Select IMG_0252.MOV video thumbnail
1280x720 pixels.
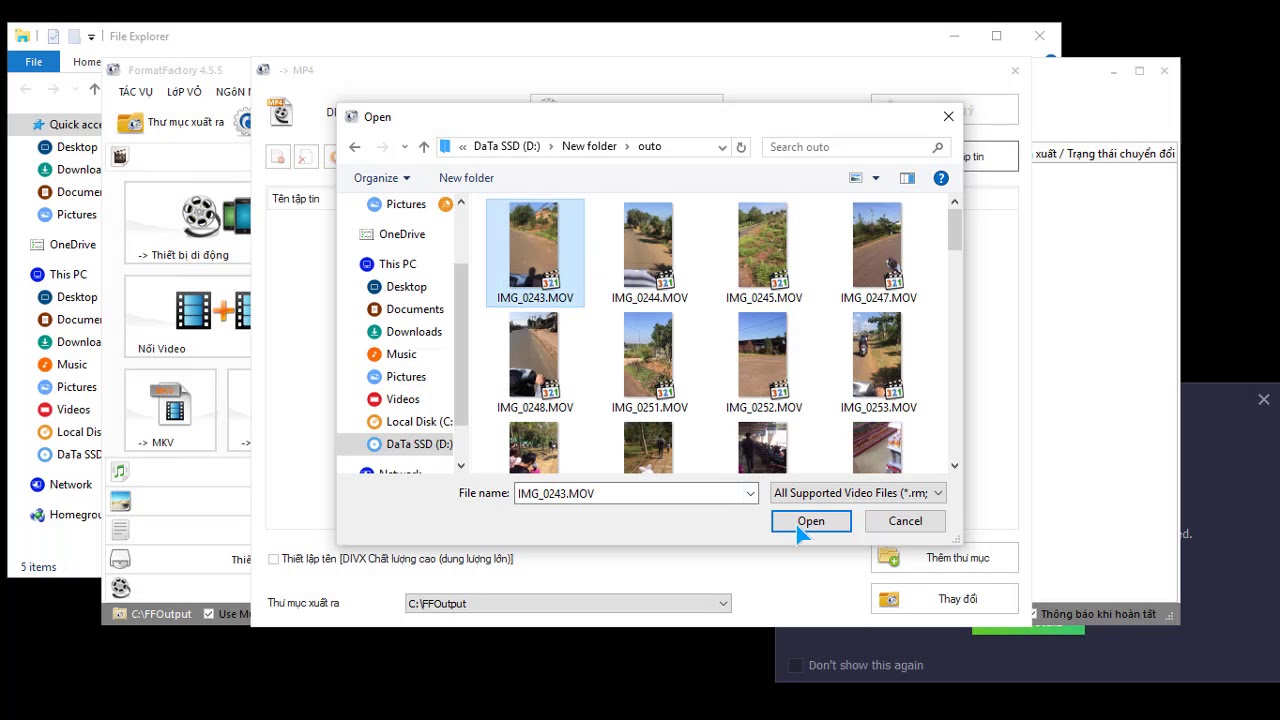click(x=764, y=363)
